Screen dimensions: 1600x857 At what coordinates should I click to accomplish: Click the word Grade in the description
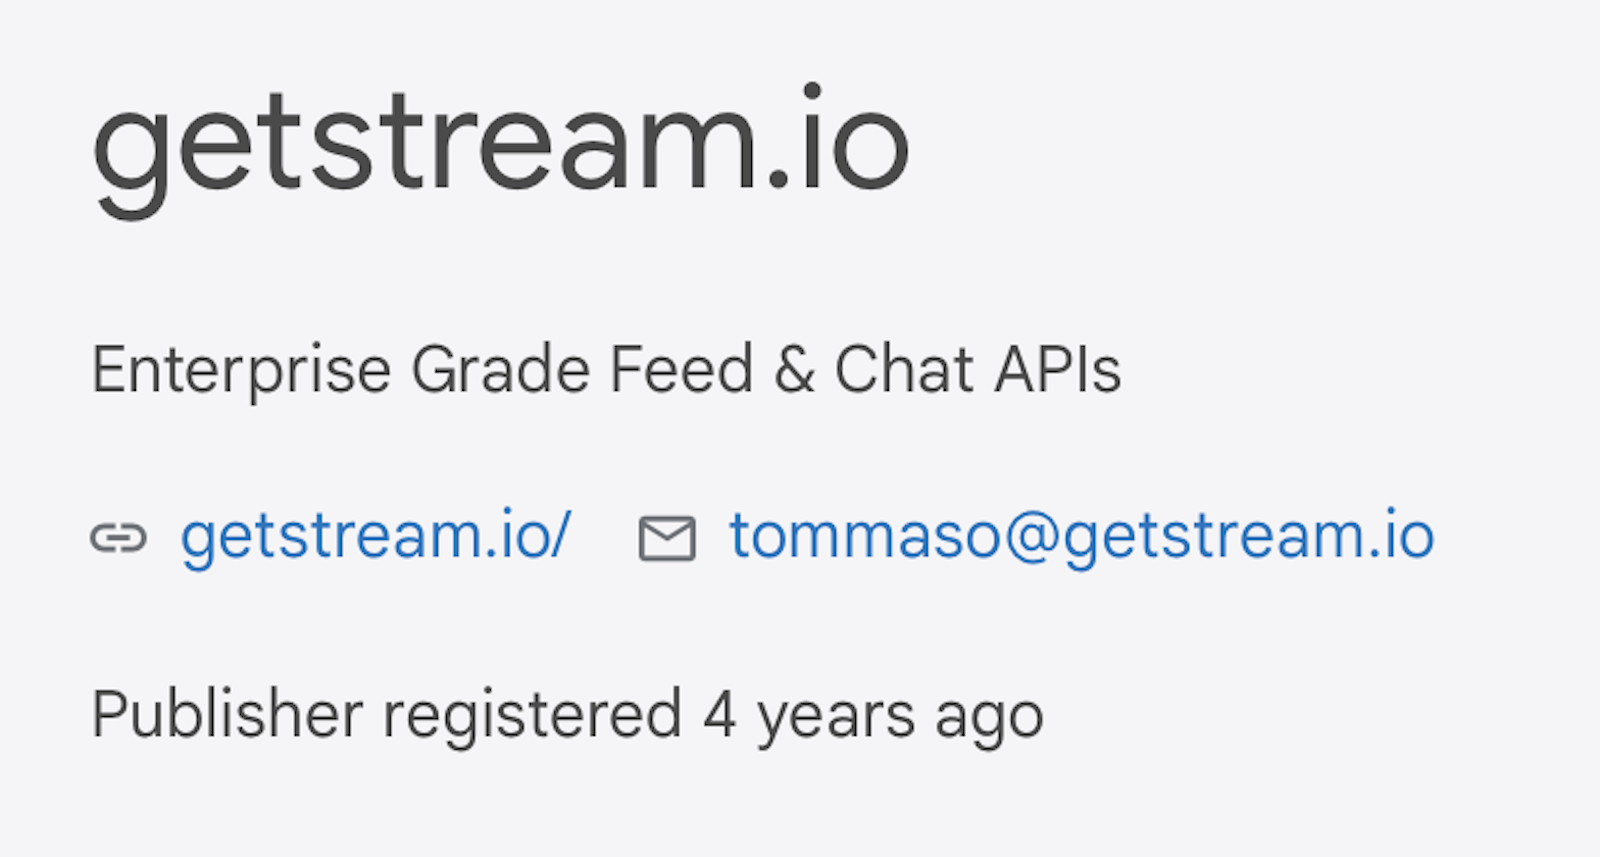coord(500,370)
